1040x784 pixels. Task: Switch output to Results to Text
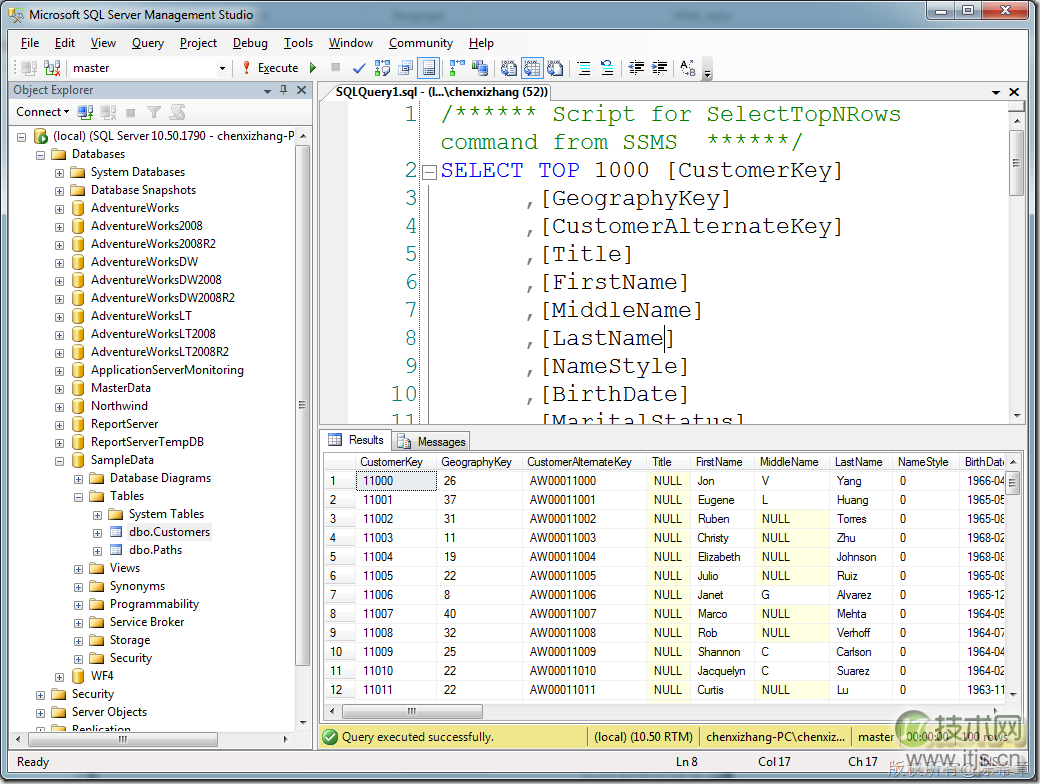[509, 68]
